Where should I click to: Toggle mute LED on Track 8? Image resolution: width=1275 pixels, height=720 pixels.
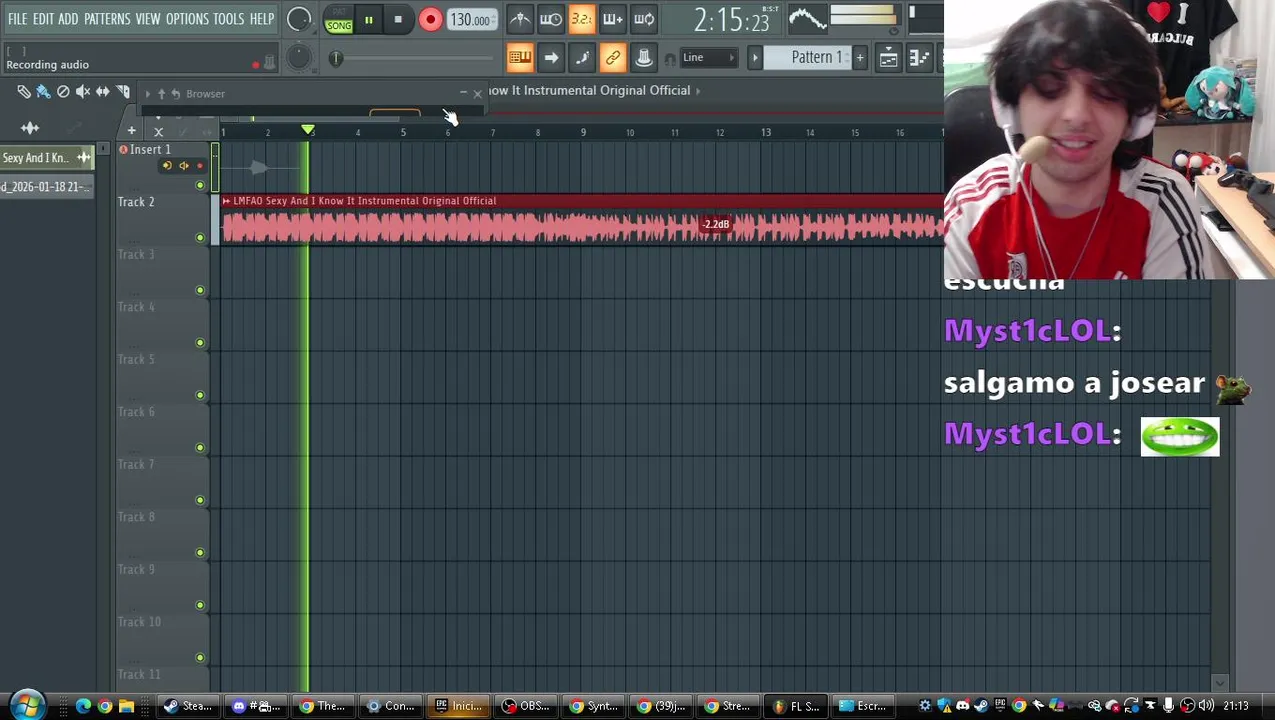point(200,552)
